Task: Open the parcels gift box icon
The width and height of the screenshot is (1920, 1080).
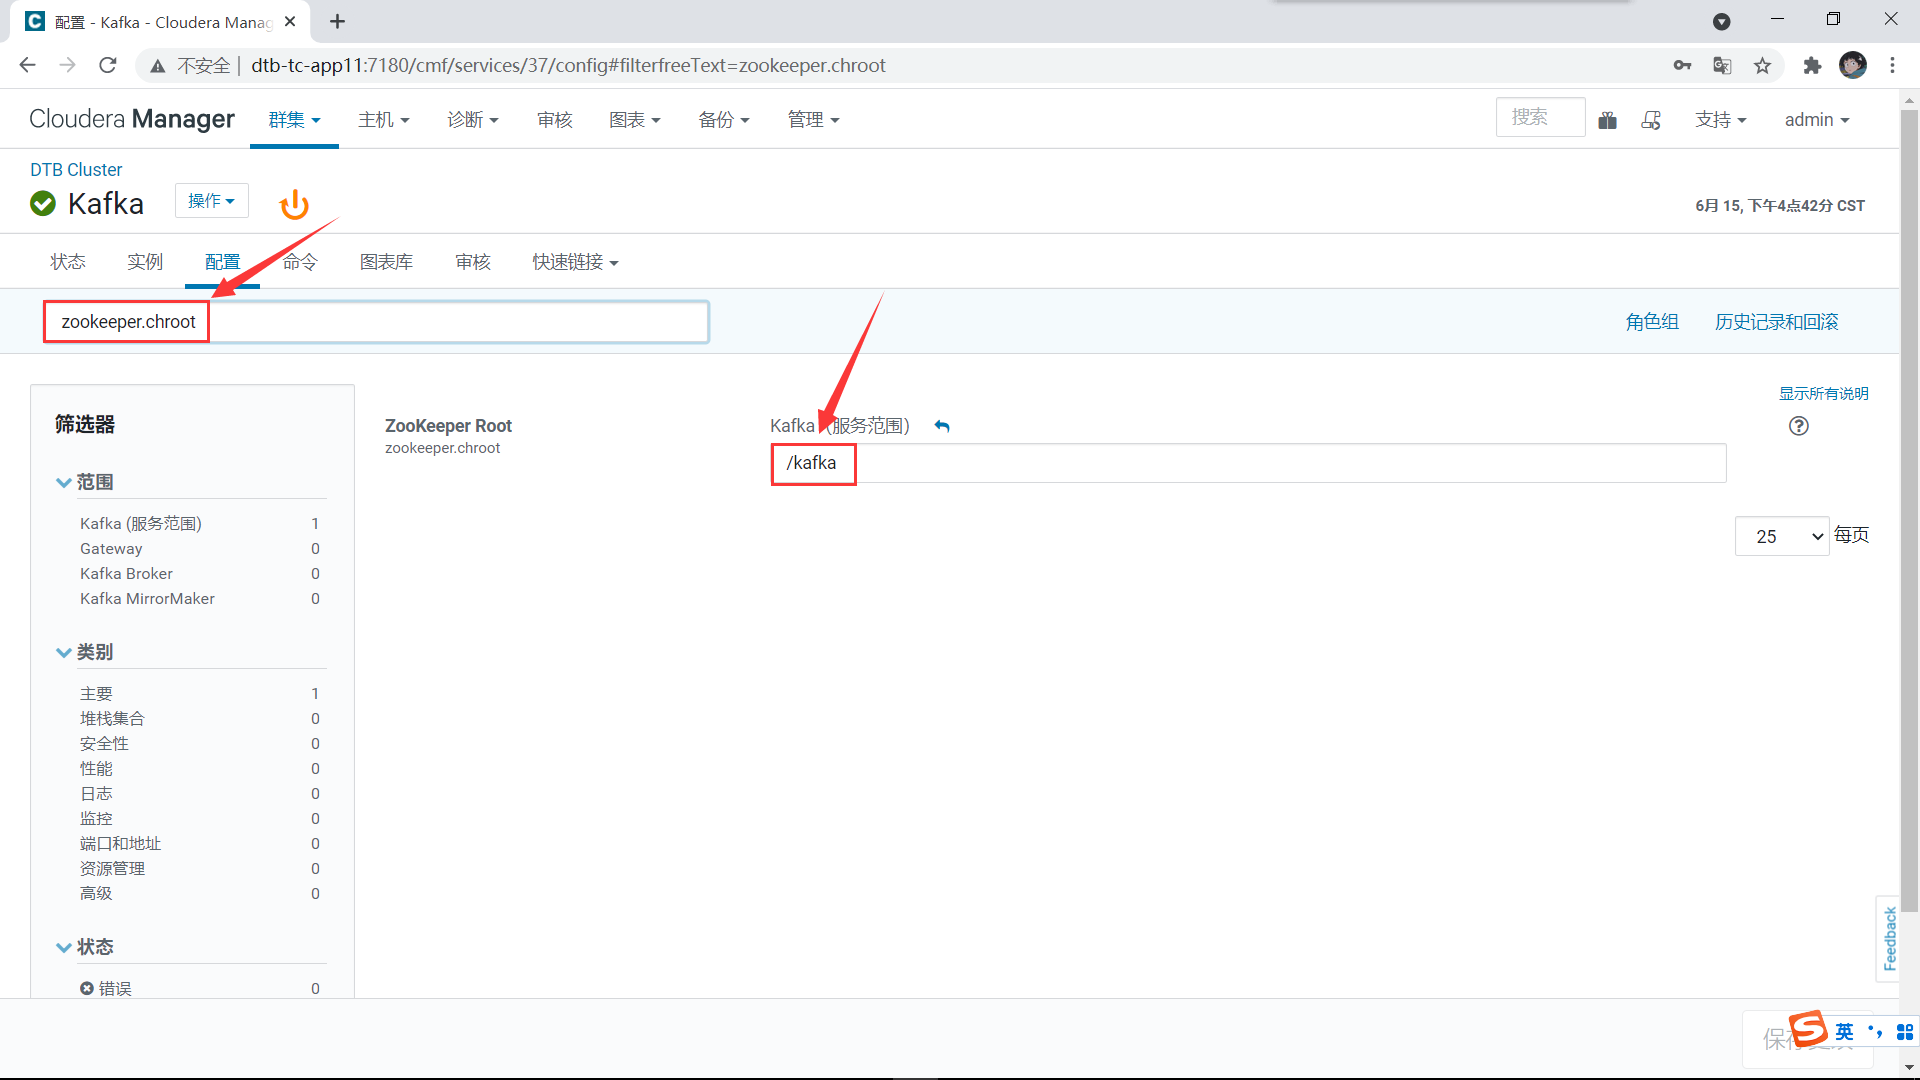Action: pos(1608,120)
